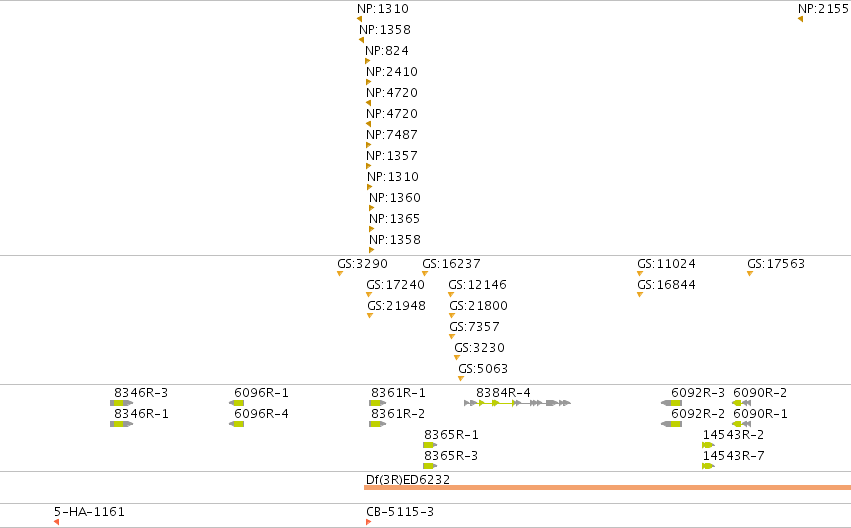Click the GS:3230 insertion triangle
Screen dimensions: 851x528
point(456,358)
